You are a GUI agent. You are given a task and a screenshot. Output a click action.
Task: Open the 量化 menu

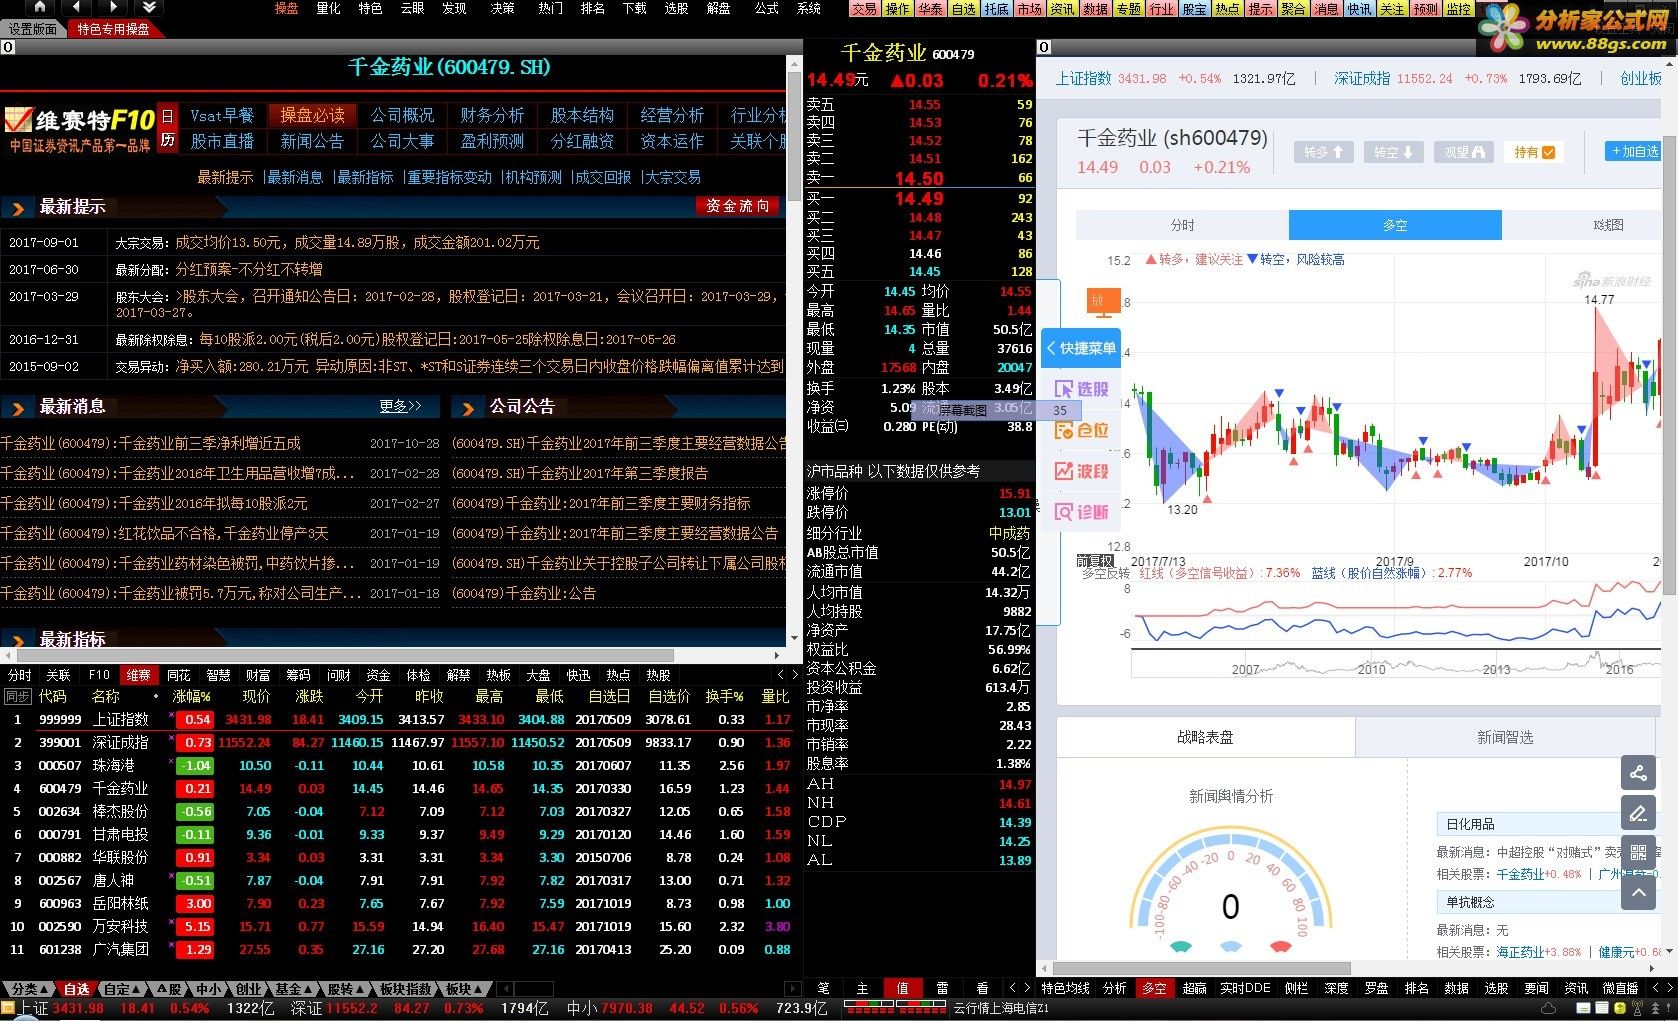coord(328,8)
